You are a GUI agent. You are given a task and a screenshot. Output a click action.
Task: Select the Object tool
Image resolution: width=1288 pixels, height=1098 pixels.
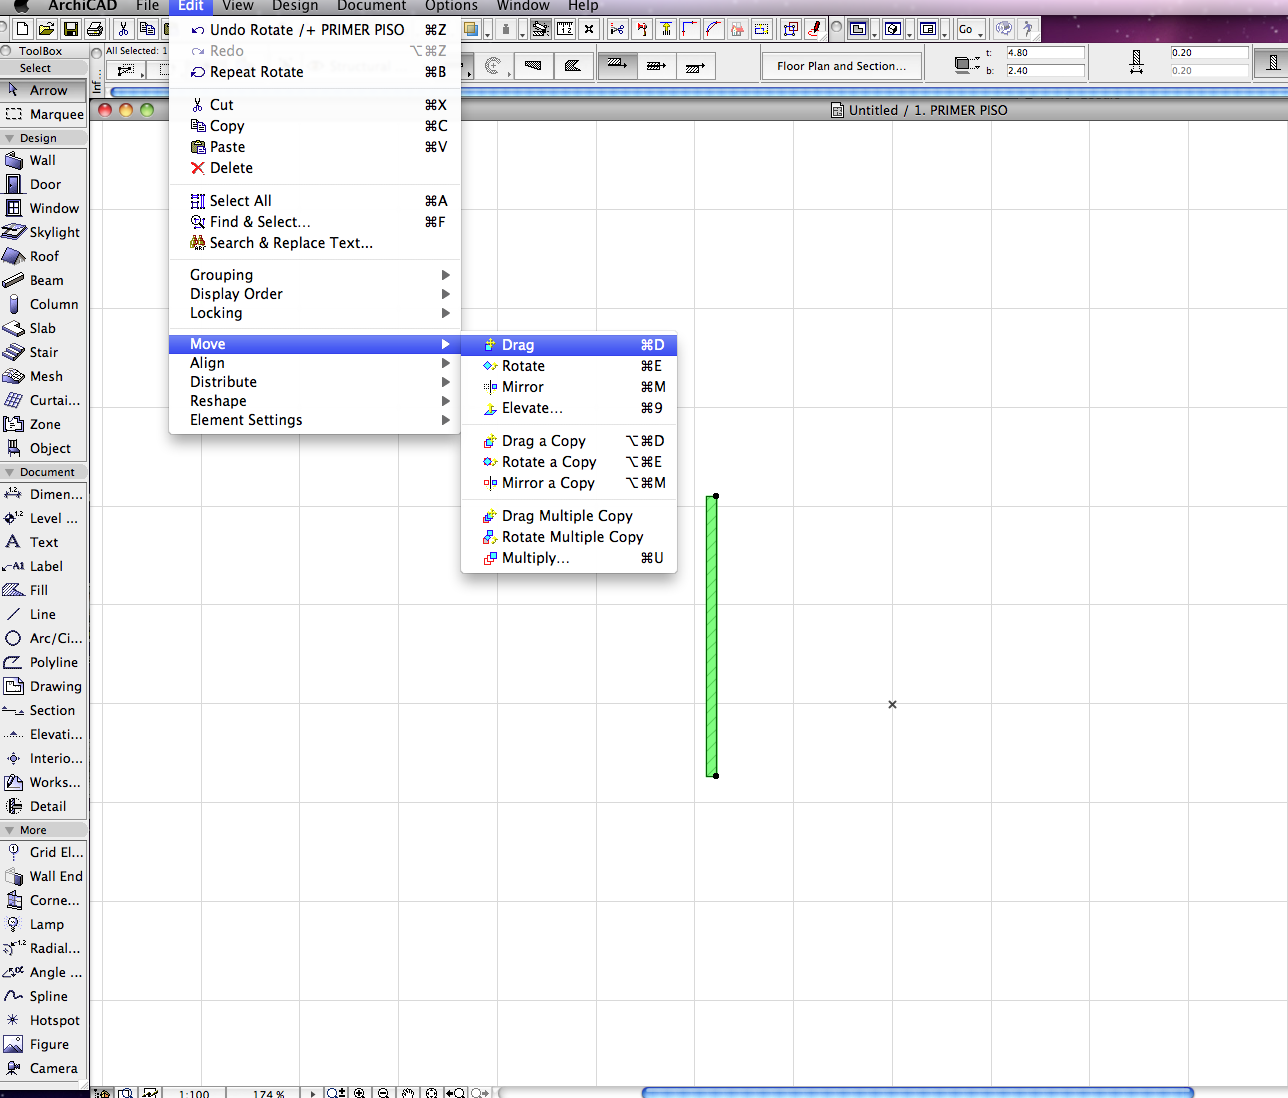click(44, 448)
